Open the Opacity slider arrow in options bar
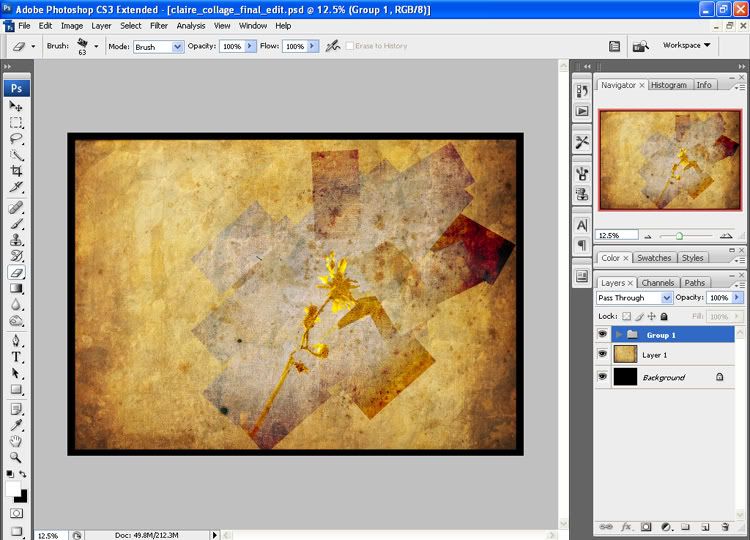This screenshot has width=750, height=540. click(x=250, y=46)
